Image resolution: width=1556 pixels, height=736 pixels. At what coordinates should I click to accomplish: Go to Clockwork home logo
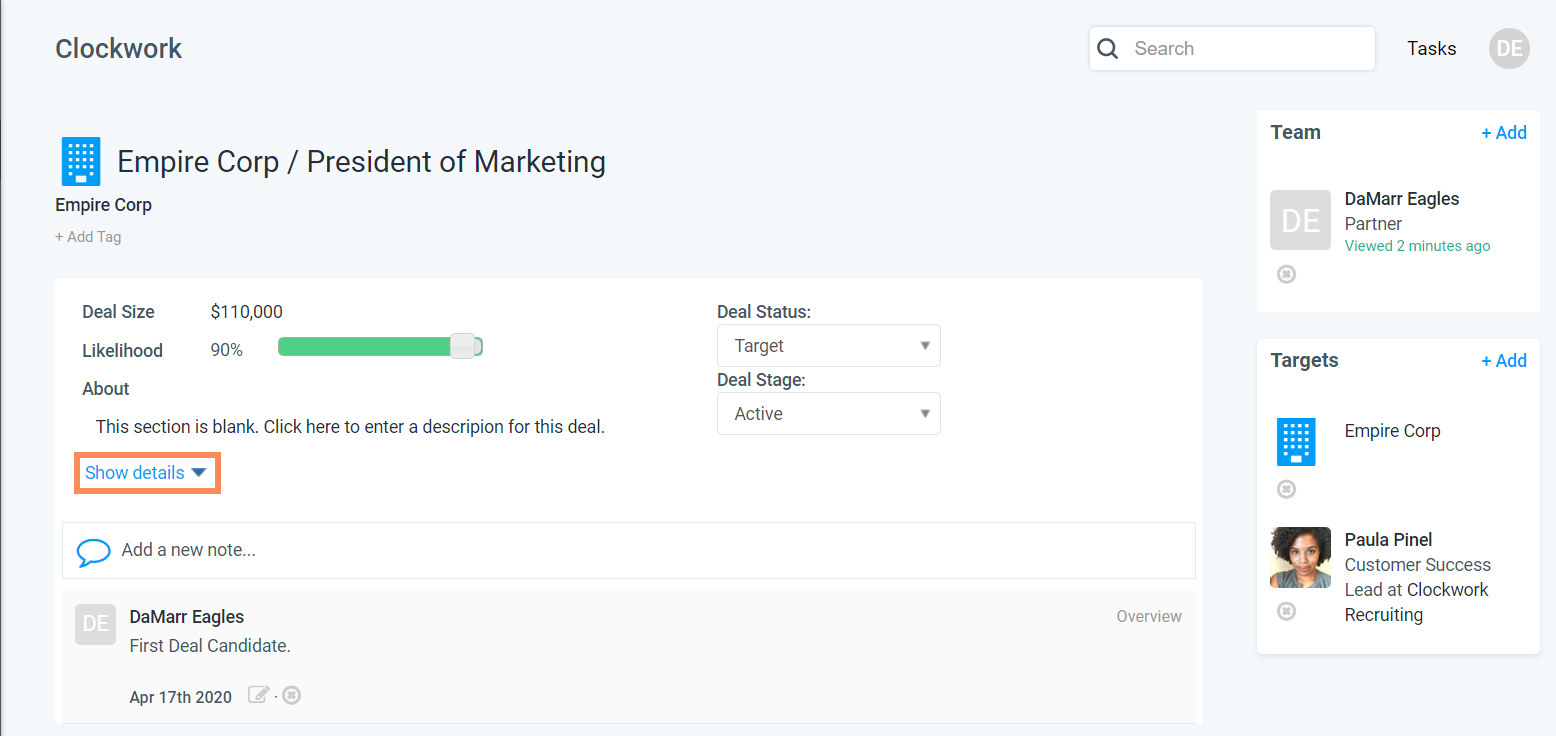pos(119,48)
